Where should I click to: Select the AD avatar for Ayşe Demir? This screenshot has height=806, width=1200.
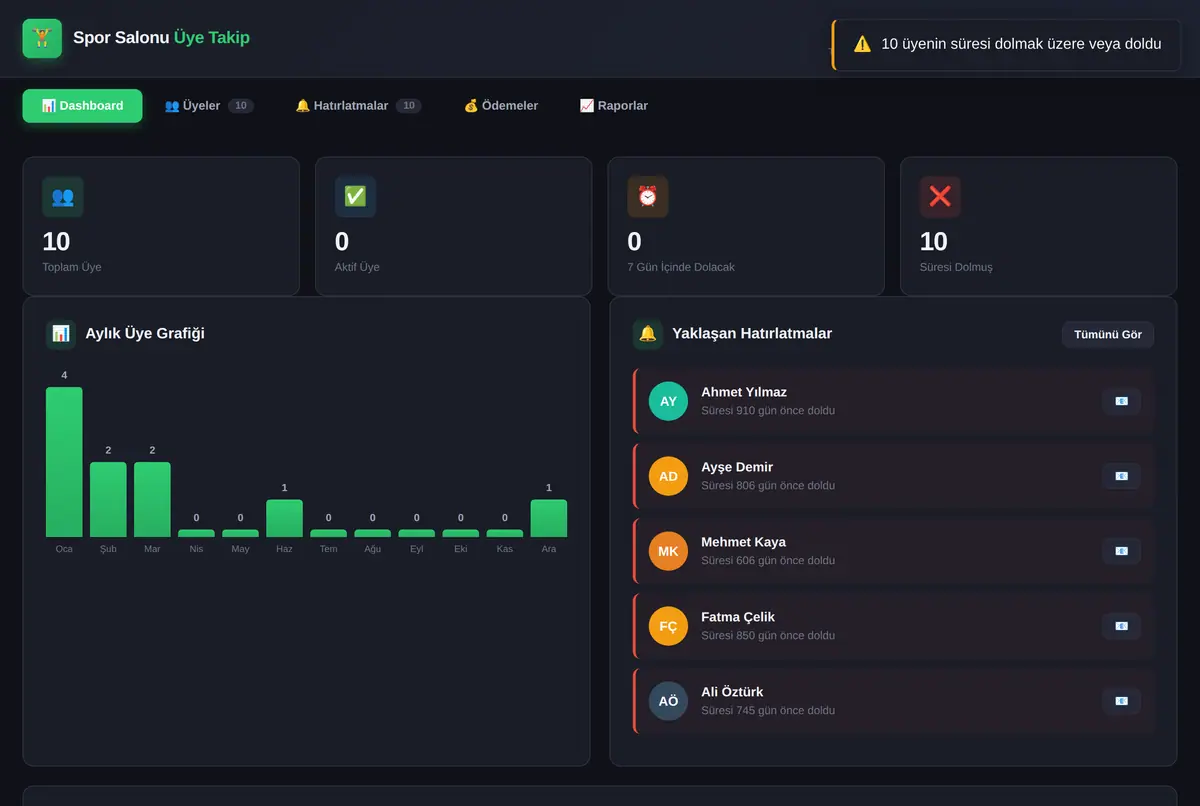668,476
